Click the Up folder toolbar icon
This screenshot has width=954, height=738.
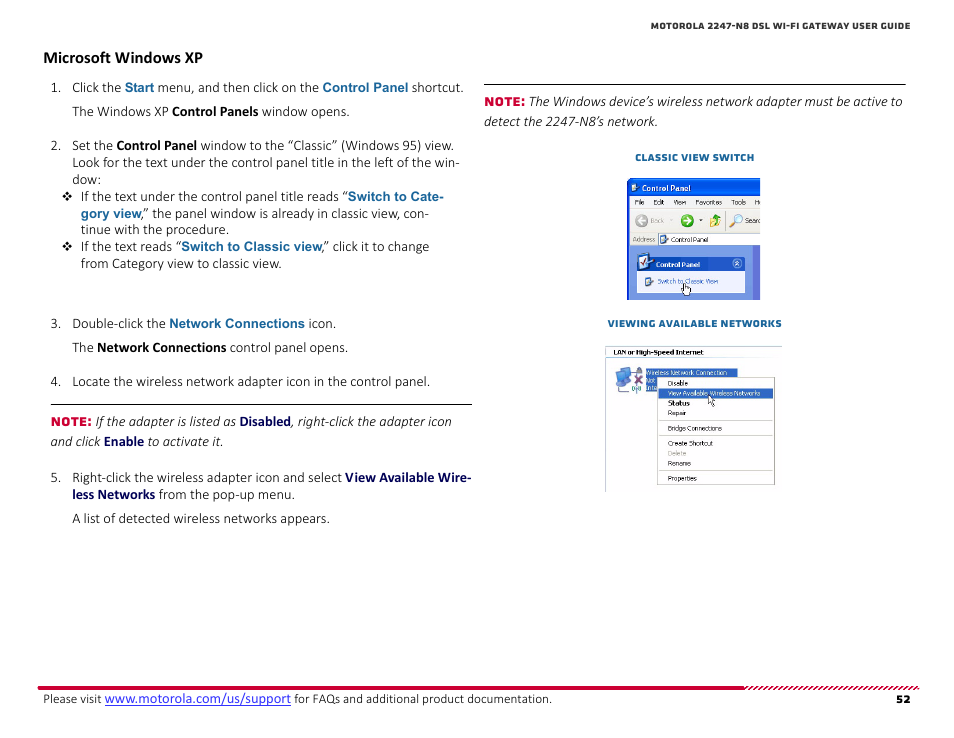tap(715, 220)
